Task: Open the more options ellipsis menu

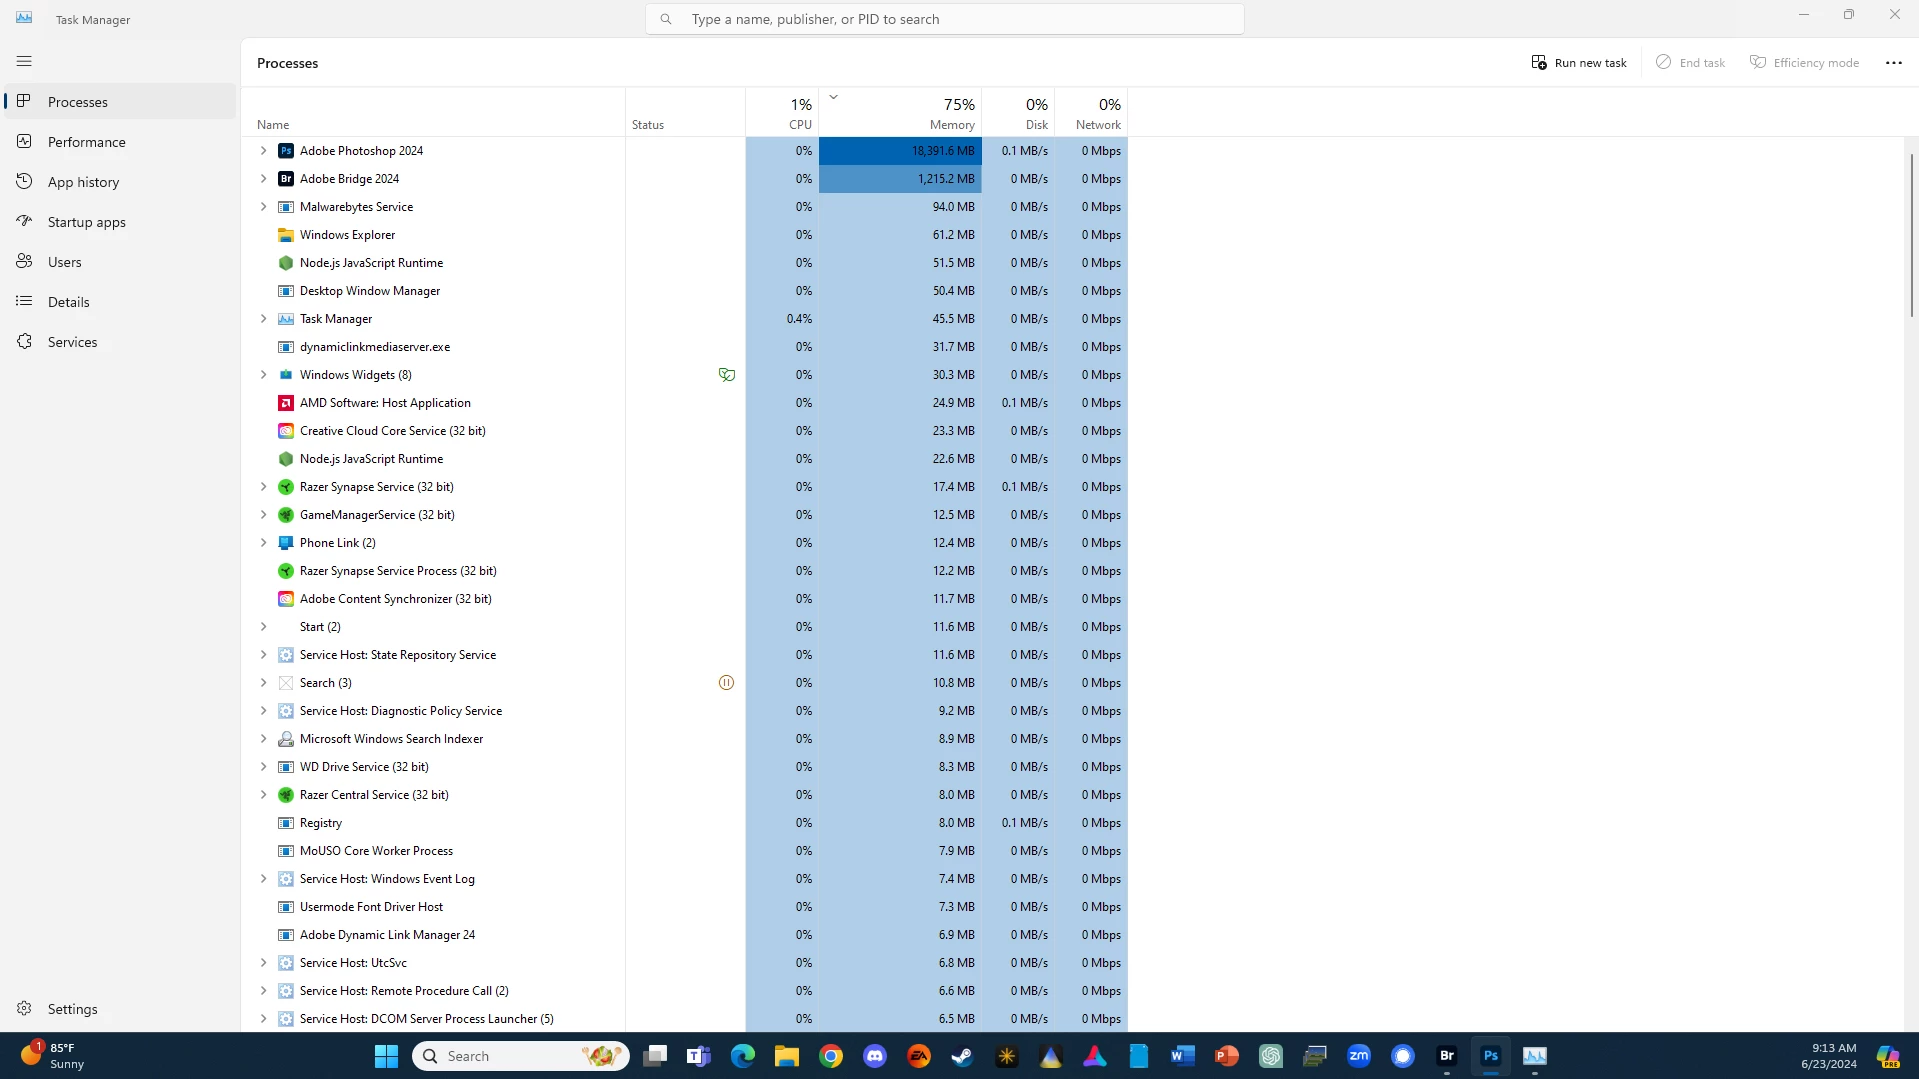Action: tap(1893, 62)
